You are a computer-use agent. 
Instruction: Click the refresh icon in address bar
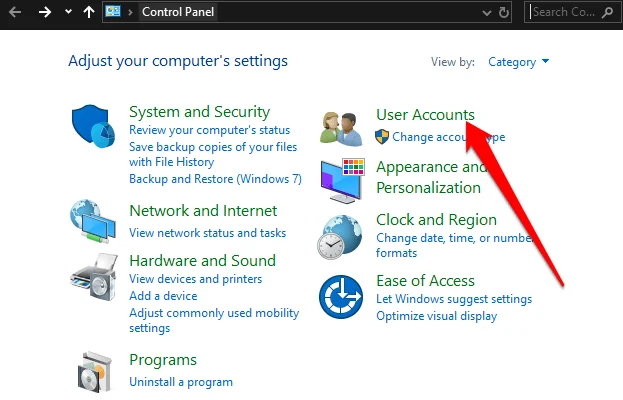pyautogui.click(x=504, y=12)
